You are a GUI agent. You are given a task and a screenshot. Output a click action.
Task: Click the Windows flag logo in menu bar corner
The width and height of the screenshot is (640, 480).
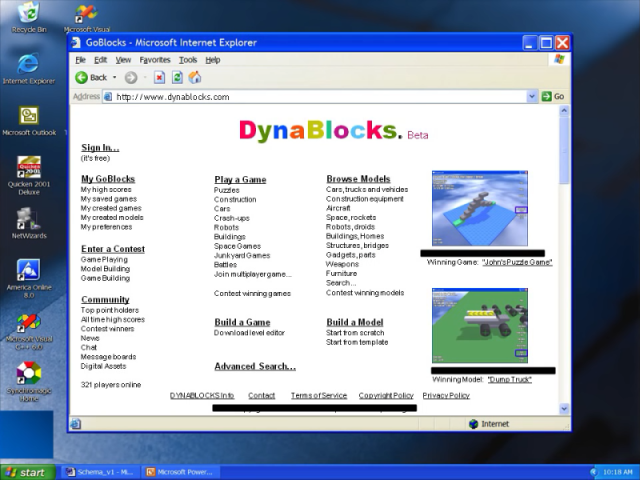click(x=559, y=60)
